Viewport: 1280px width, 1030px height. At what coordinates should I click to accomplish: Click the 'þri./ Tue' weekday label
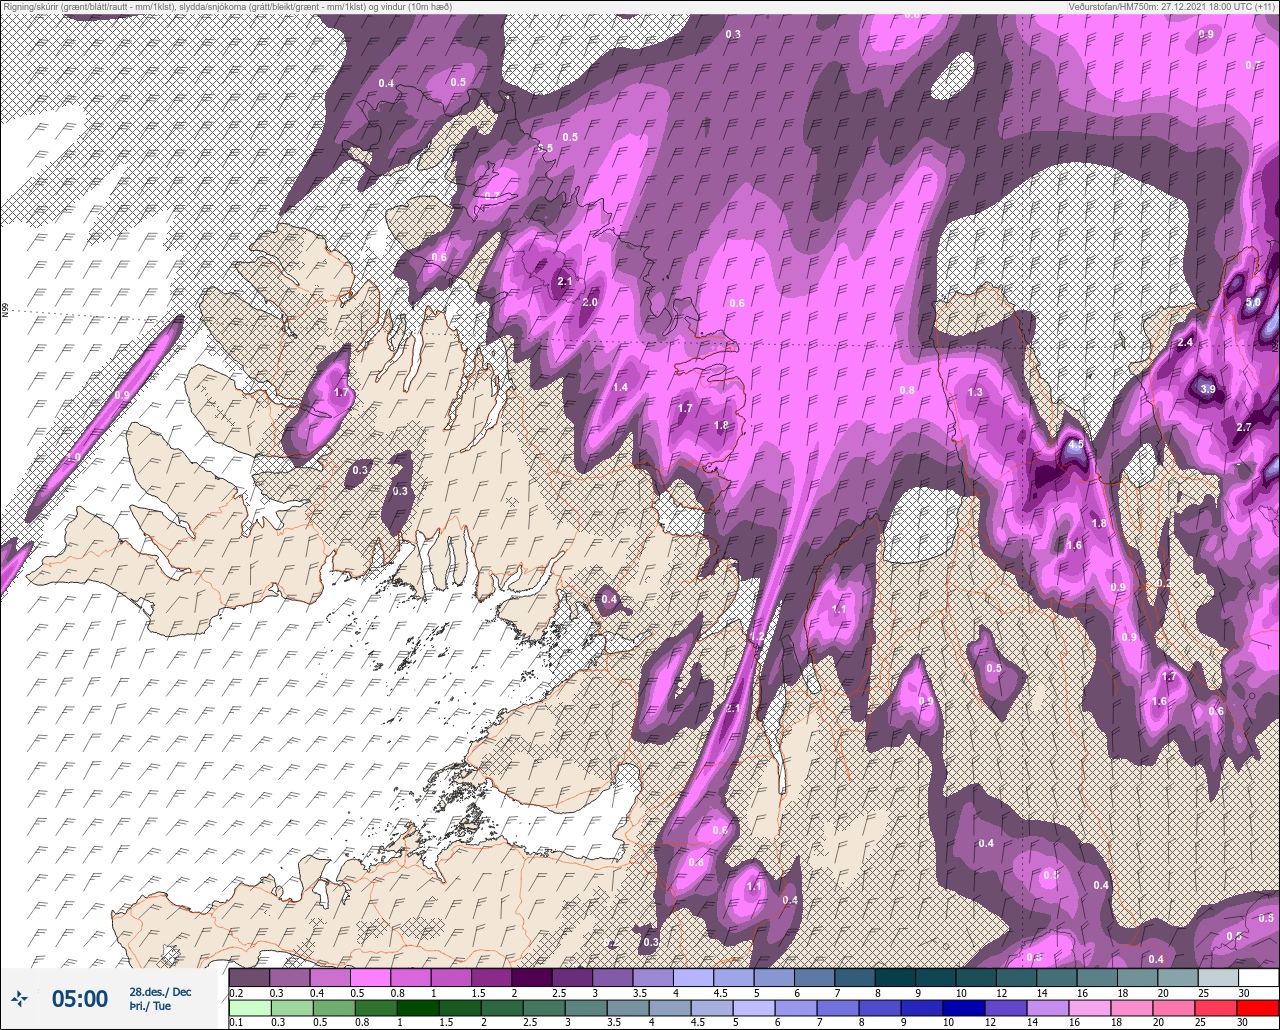point(149,1006)
